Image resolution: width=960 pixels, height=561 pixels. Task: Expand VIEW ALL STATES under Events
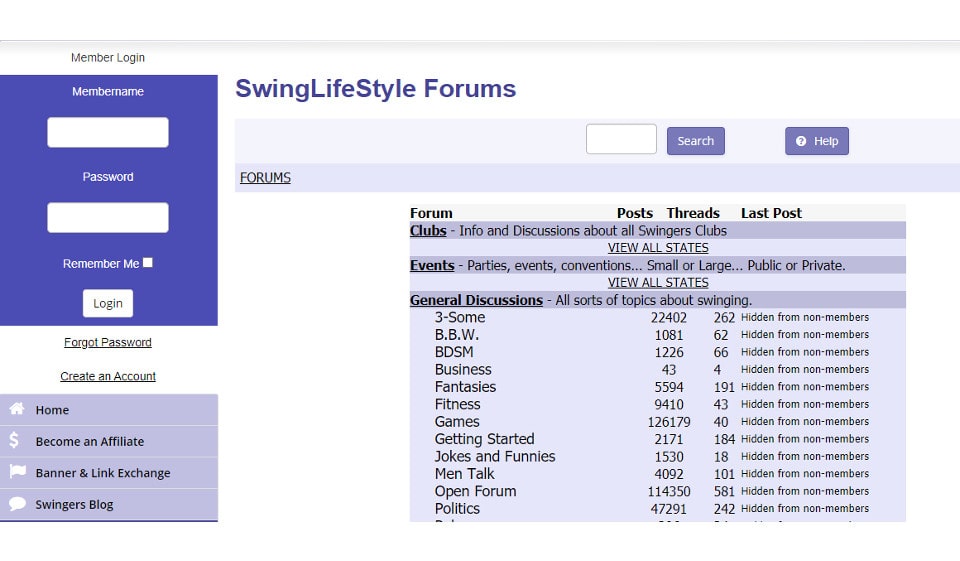[x=658, y=283]
